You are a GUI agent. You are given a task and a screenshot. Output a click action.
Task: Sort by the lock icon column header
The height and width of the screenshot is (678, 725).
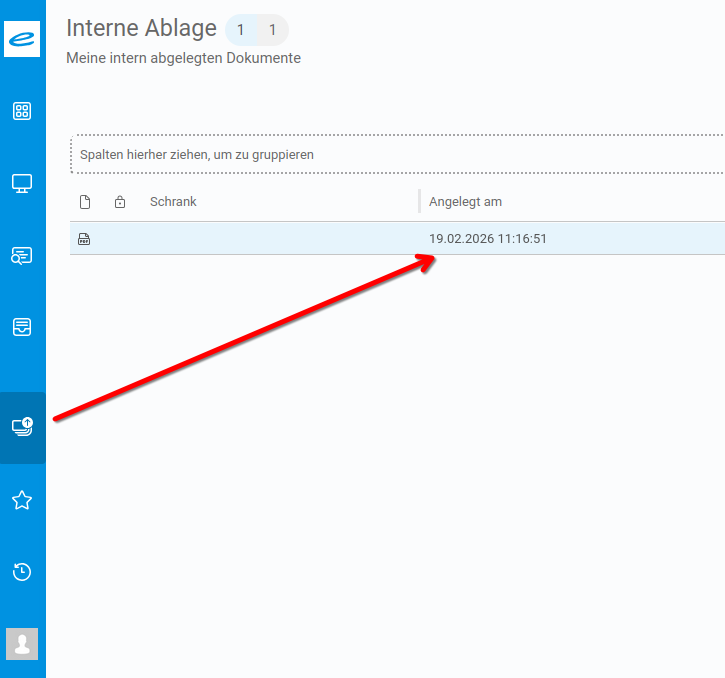click(120, 202)
